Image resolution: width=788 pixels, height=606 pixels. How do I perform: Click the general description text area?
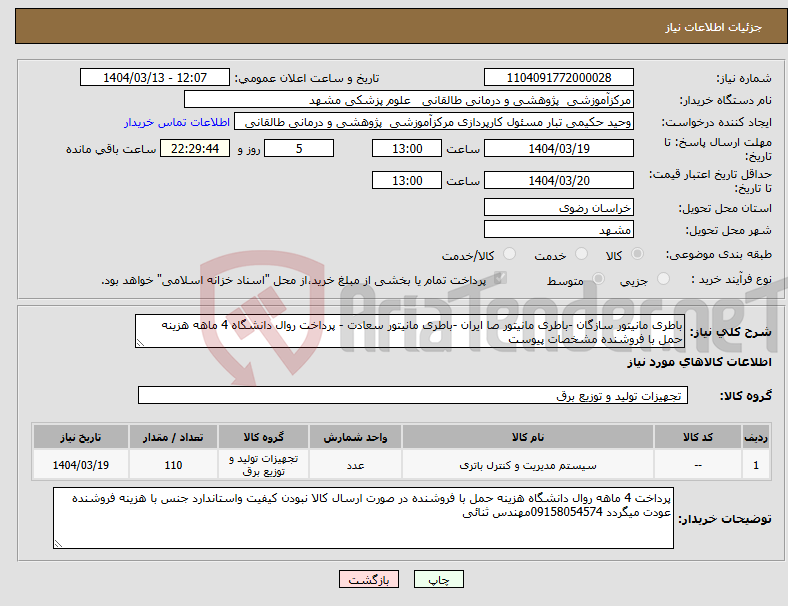pos(410,331)
